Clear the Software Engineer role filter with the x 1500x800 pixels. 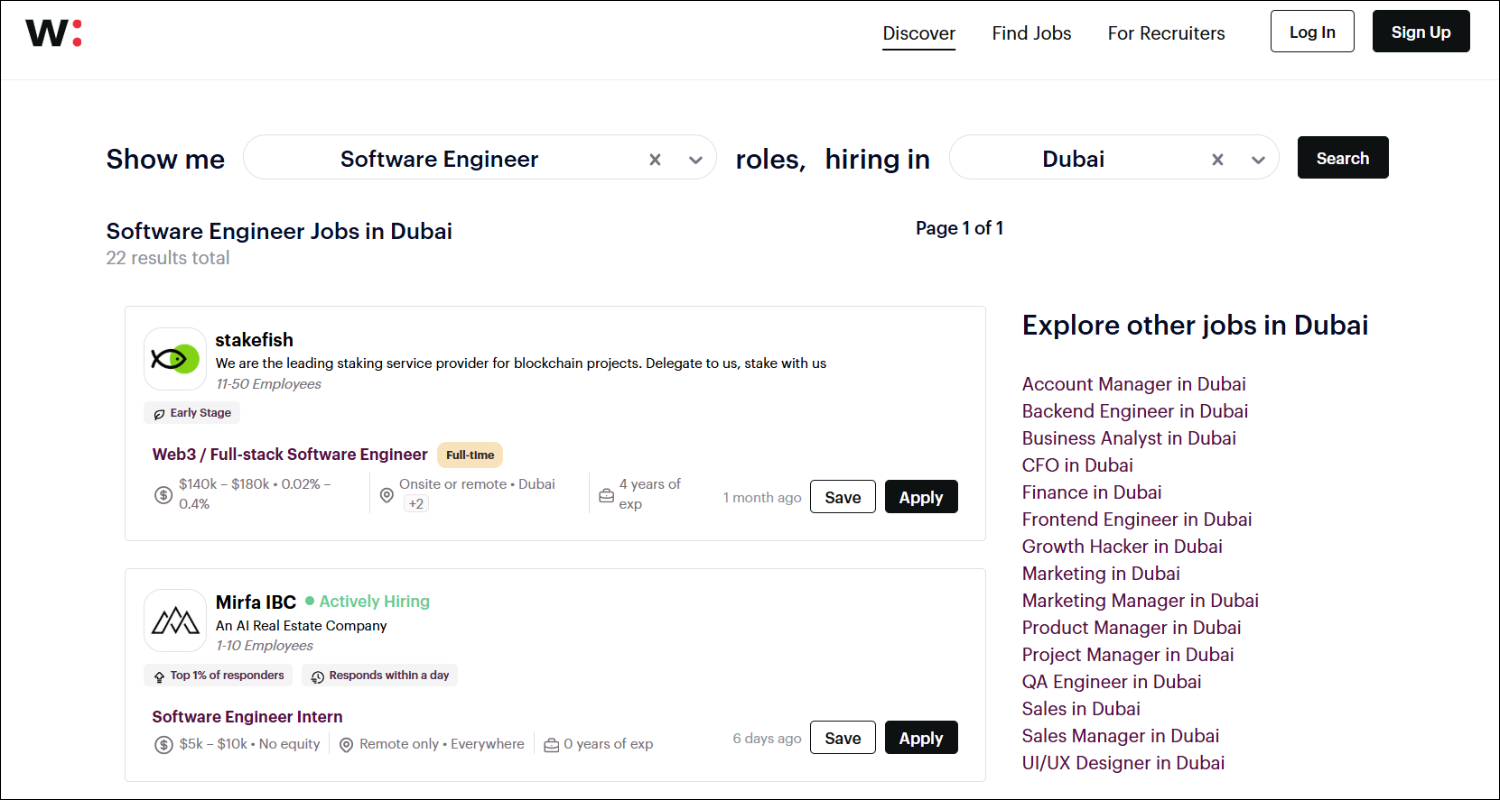point(655,158)
